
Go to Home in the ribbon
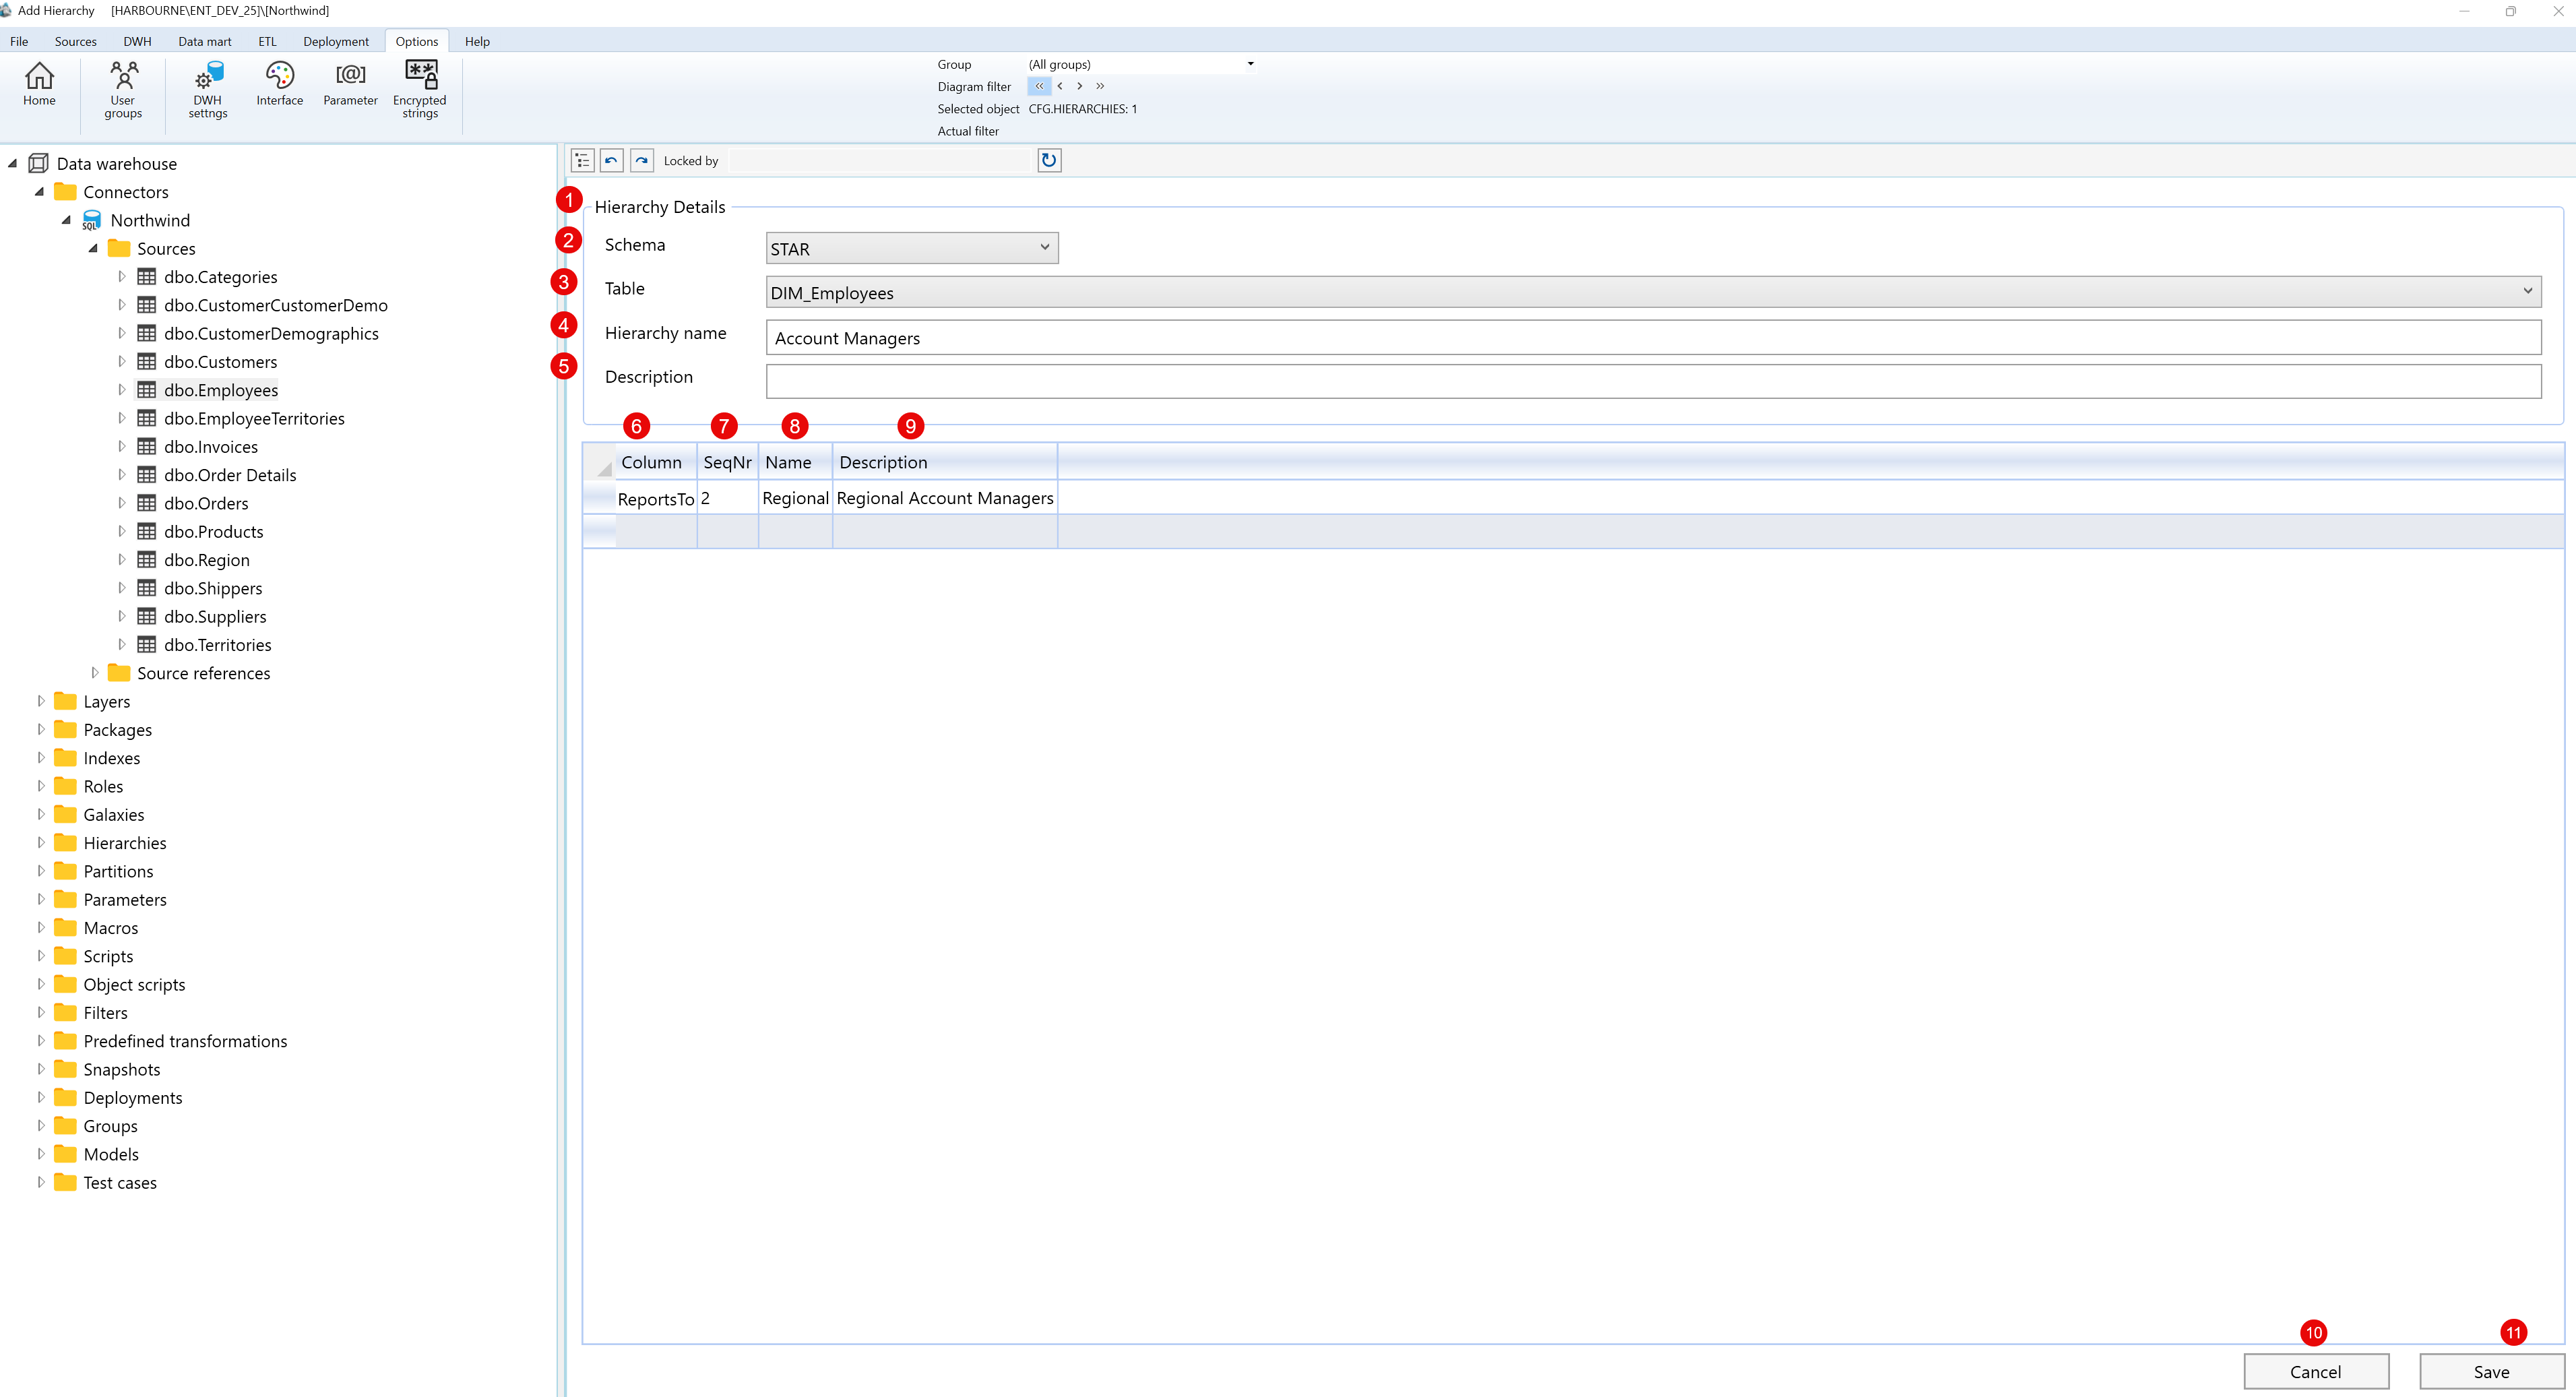pos(39,85)
